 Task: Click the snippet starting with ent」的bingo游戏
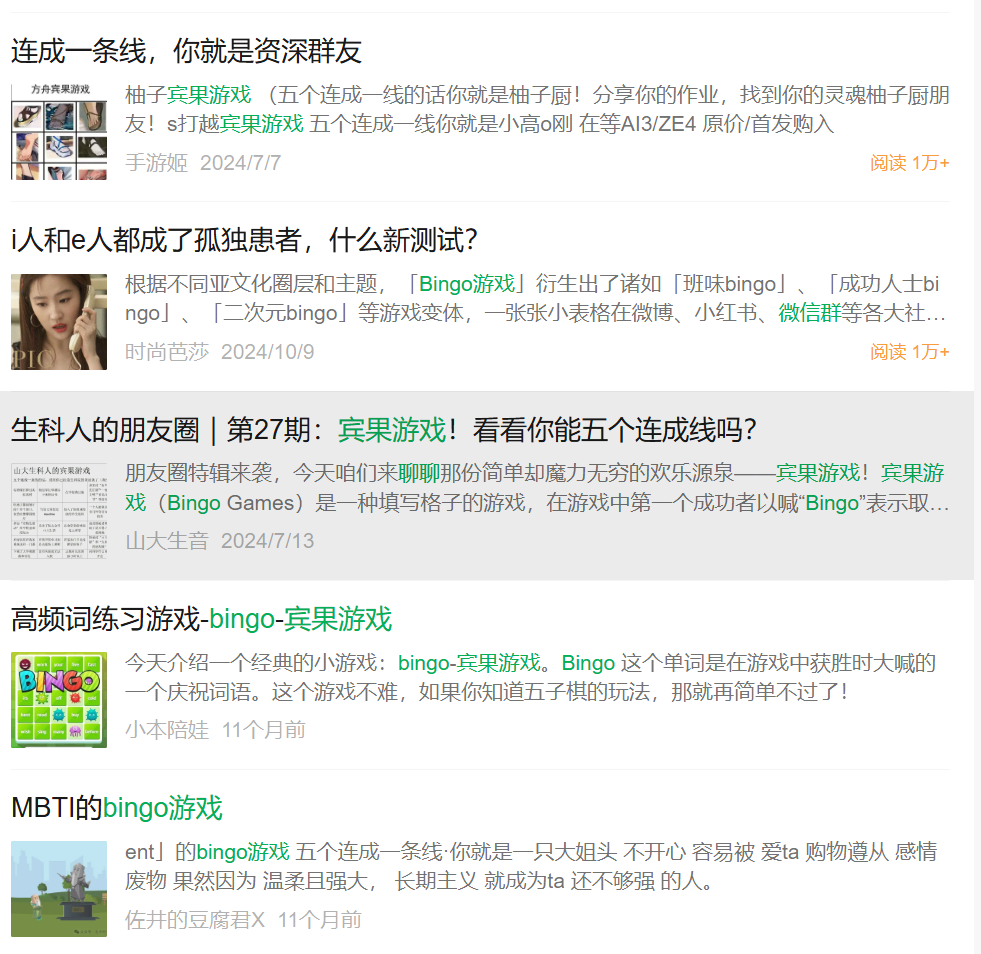click(531, 866)
